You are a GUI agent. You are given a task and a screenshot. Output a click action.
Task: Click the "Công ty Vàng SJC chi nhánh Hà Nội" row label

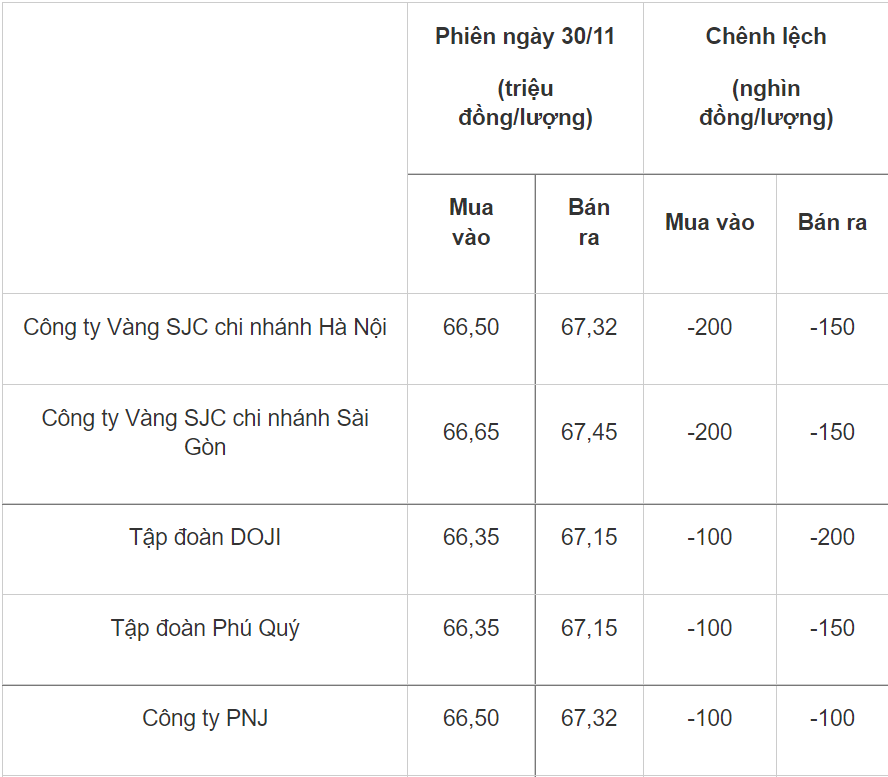(205, 327)
